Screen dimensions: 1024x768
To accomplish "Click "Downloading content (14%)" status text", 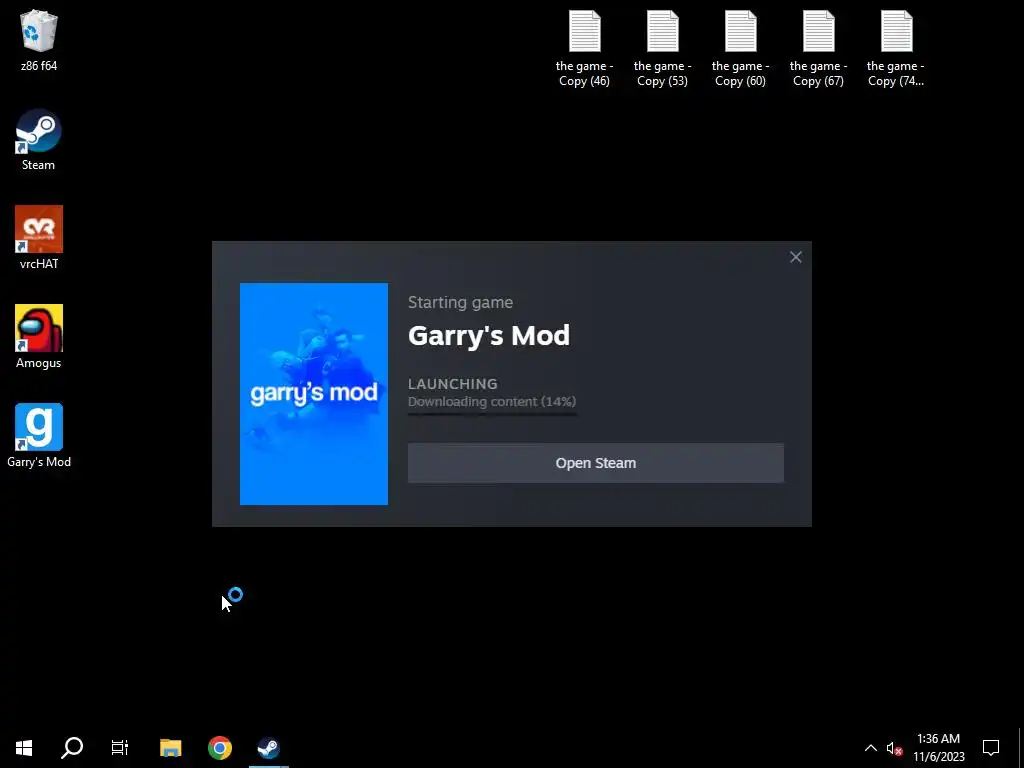I will click(492, 402).
